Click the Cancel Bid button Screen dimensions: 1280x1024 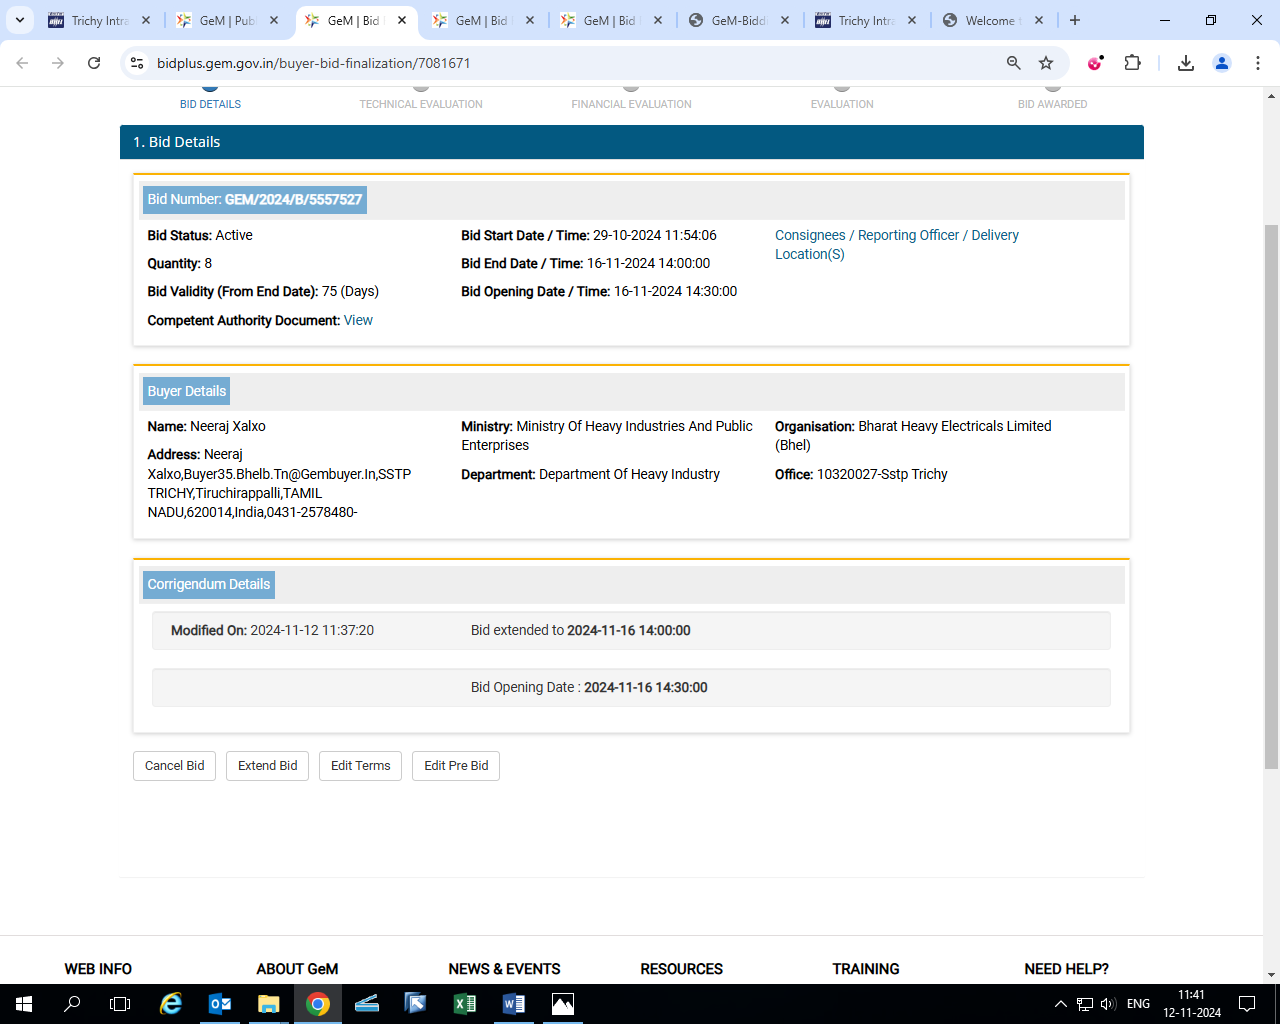pyautogui.click(x=174, y=766)
